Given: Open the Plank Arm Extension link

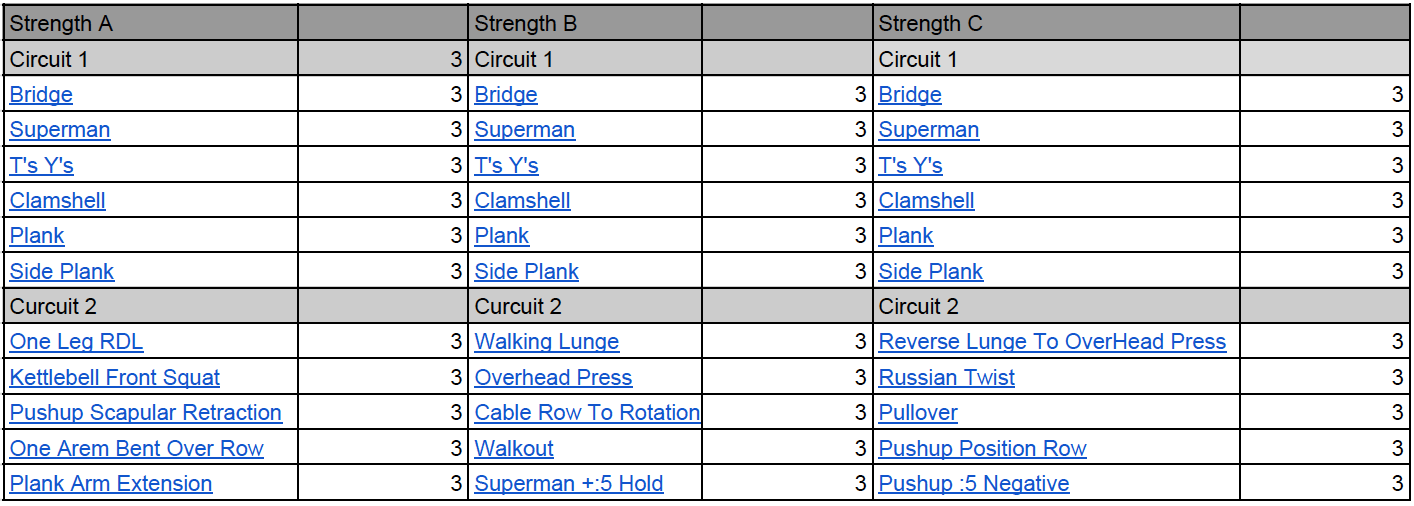Looking at the screenshot, I should tap(111, 483).
